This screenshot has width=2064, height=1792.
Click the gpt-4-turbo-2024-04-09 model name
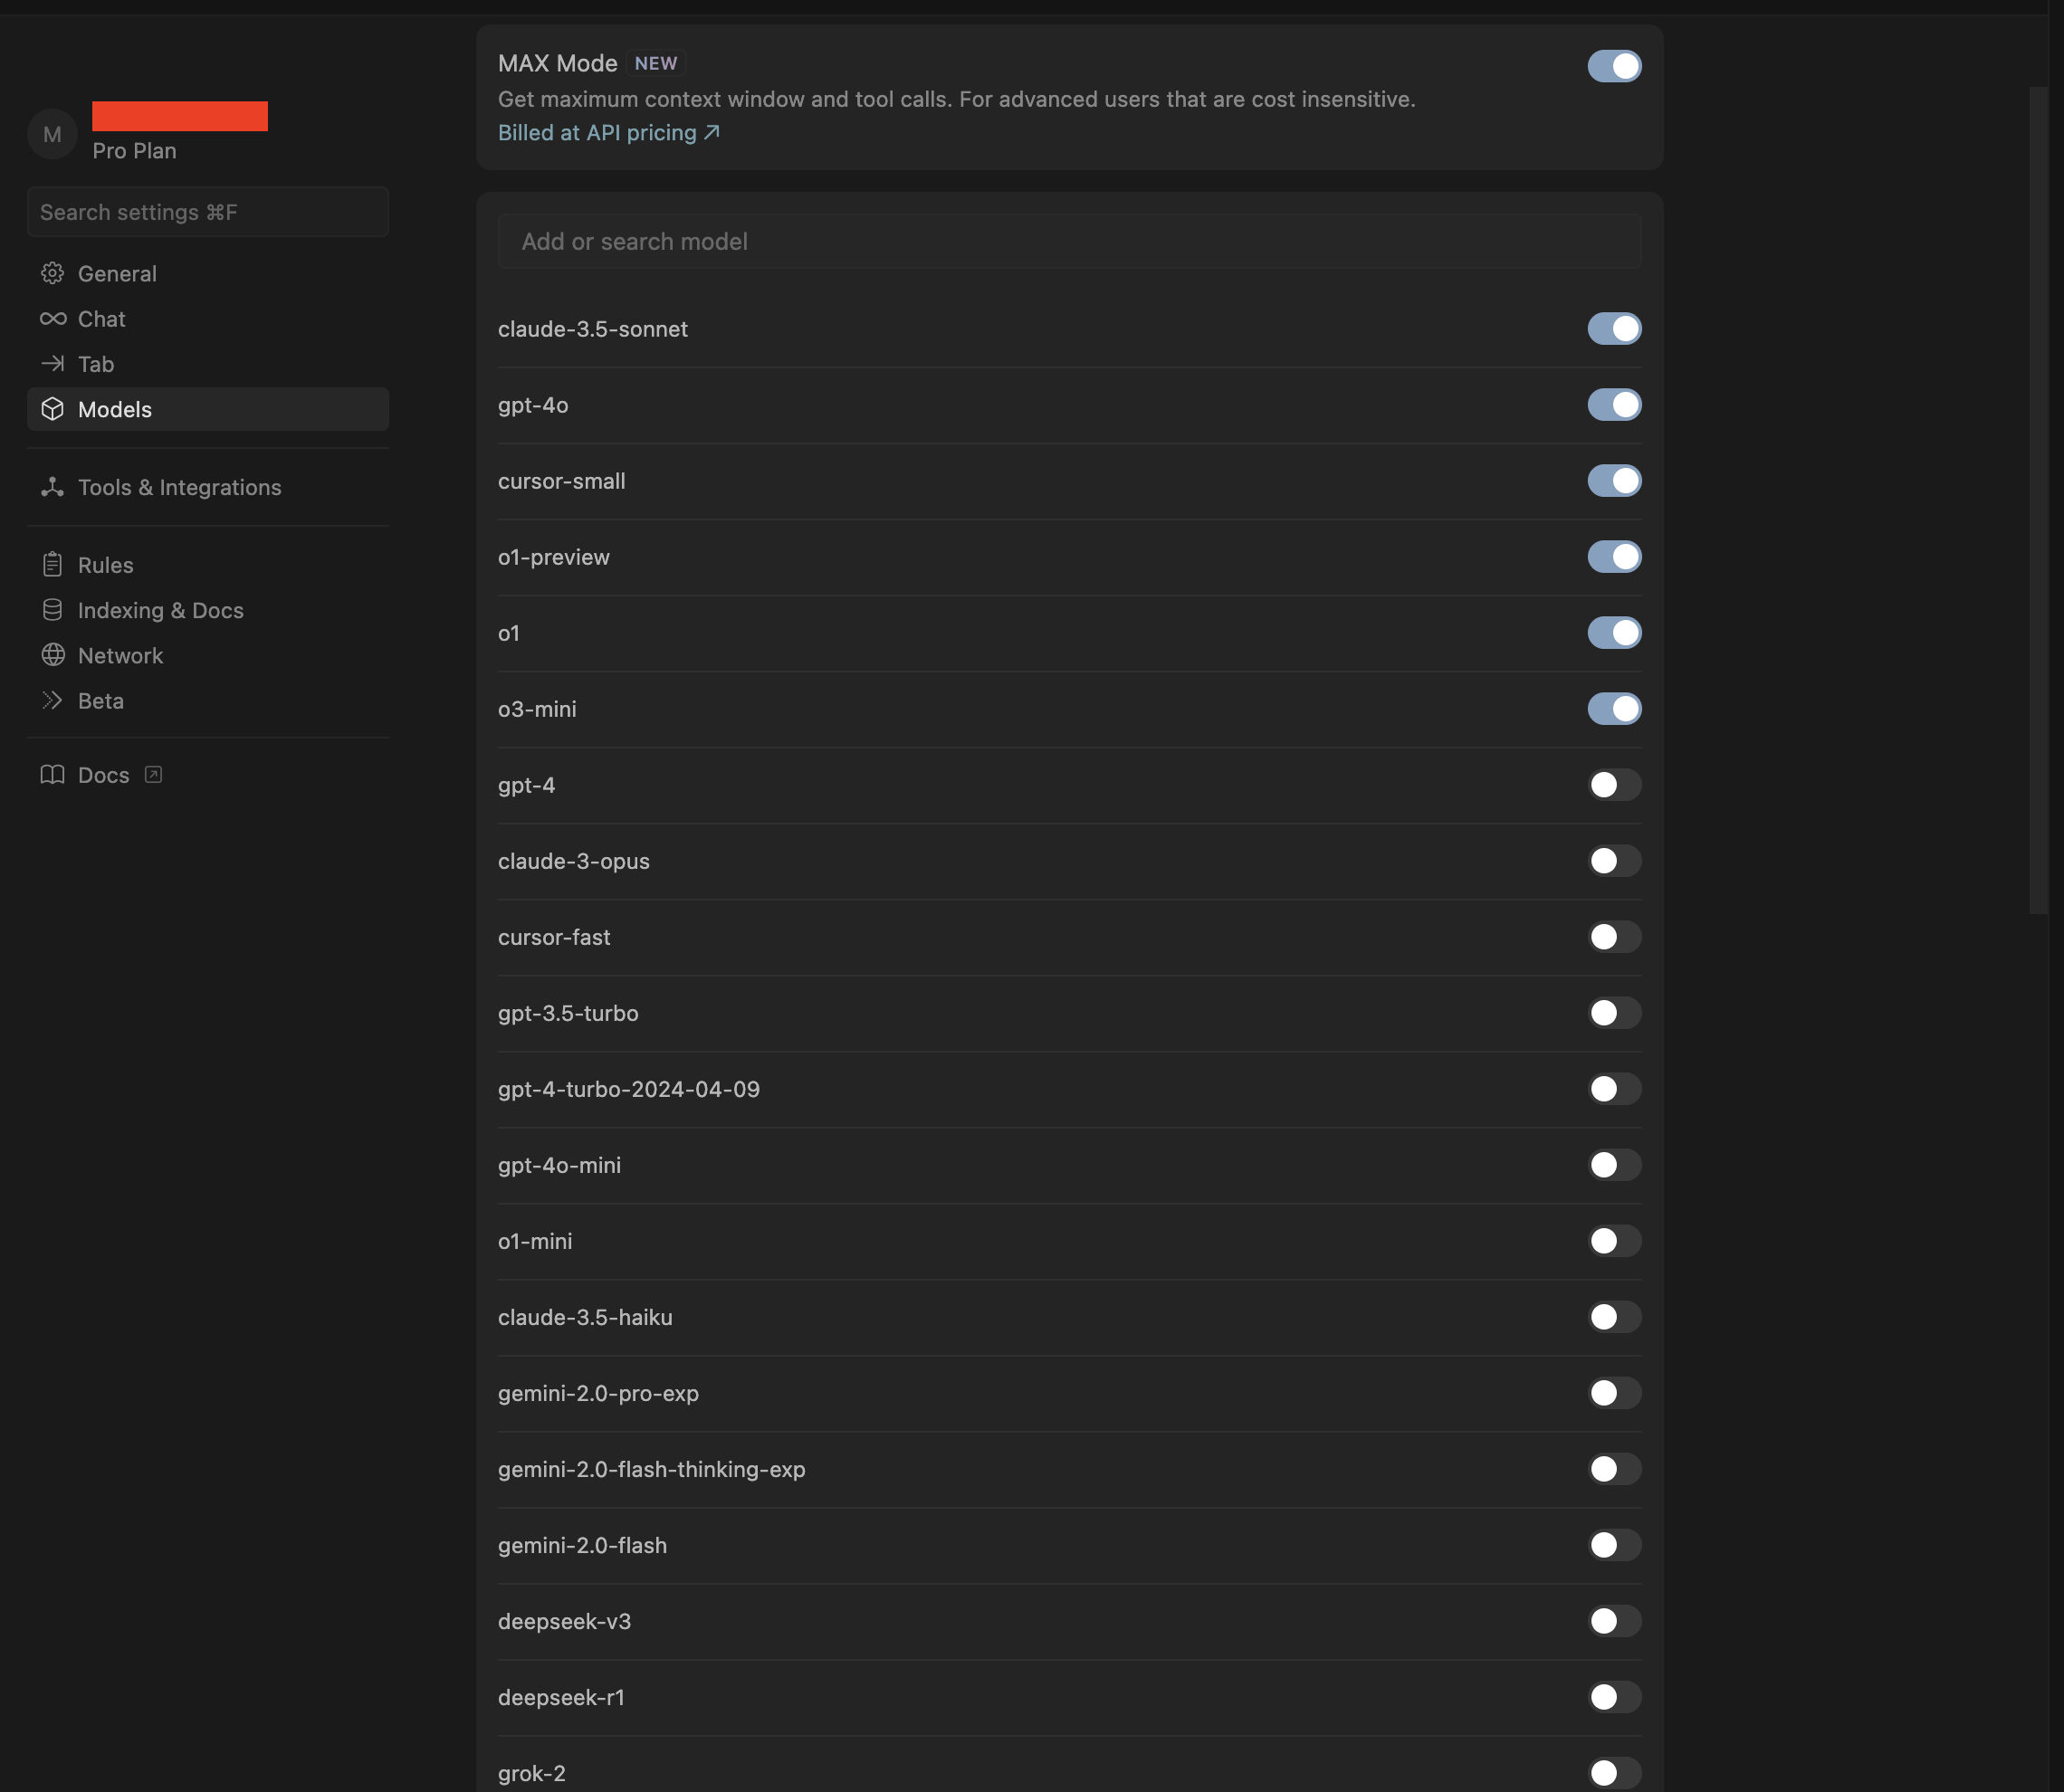pyautogui.click(x=628, y=1089)
